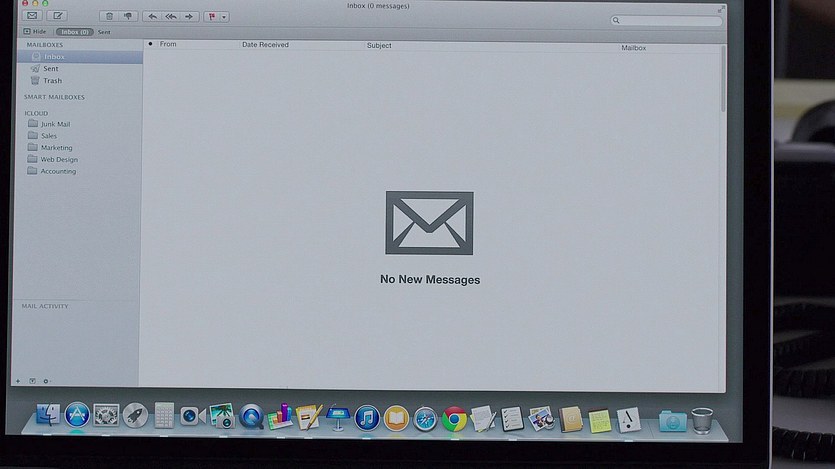Open the Web Design iCloud folder
835x469 pixels.
coord(59,160)
